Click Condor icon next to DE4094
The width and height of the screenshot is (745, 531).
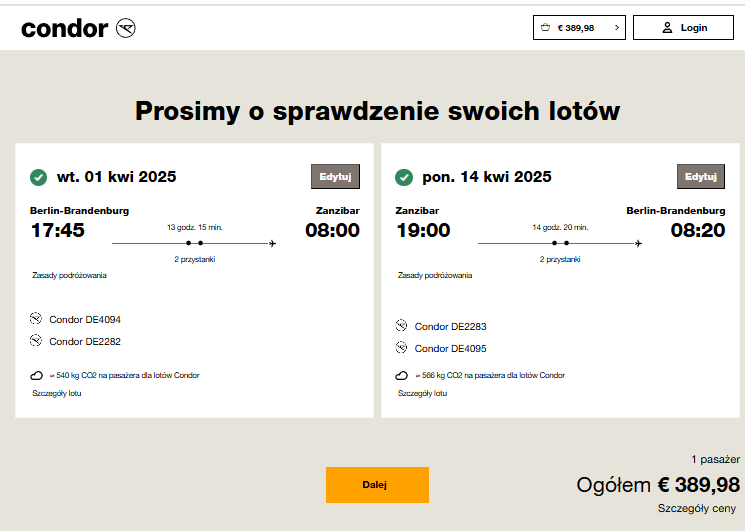click(36, 318)
